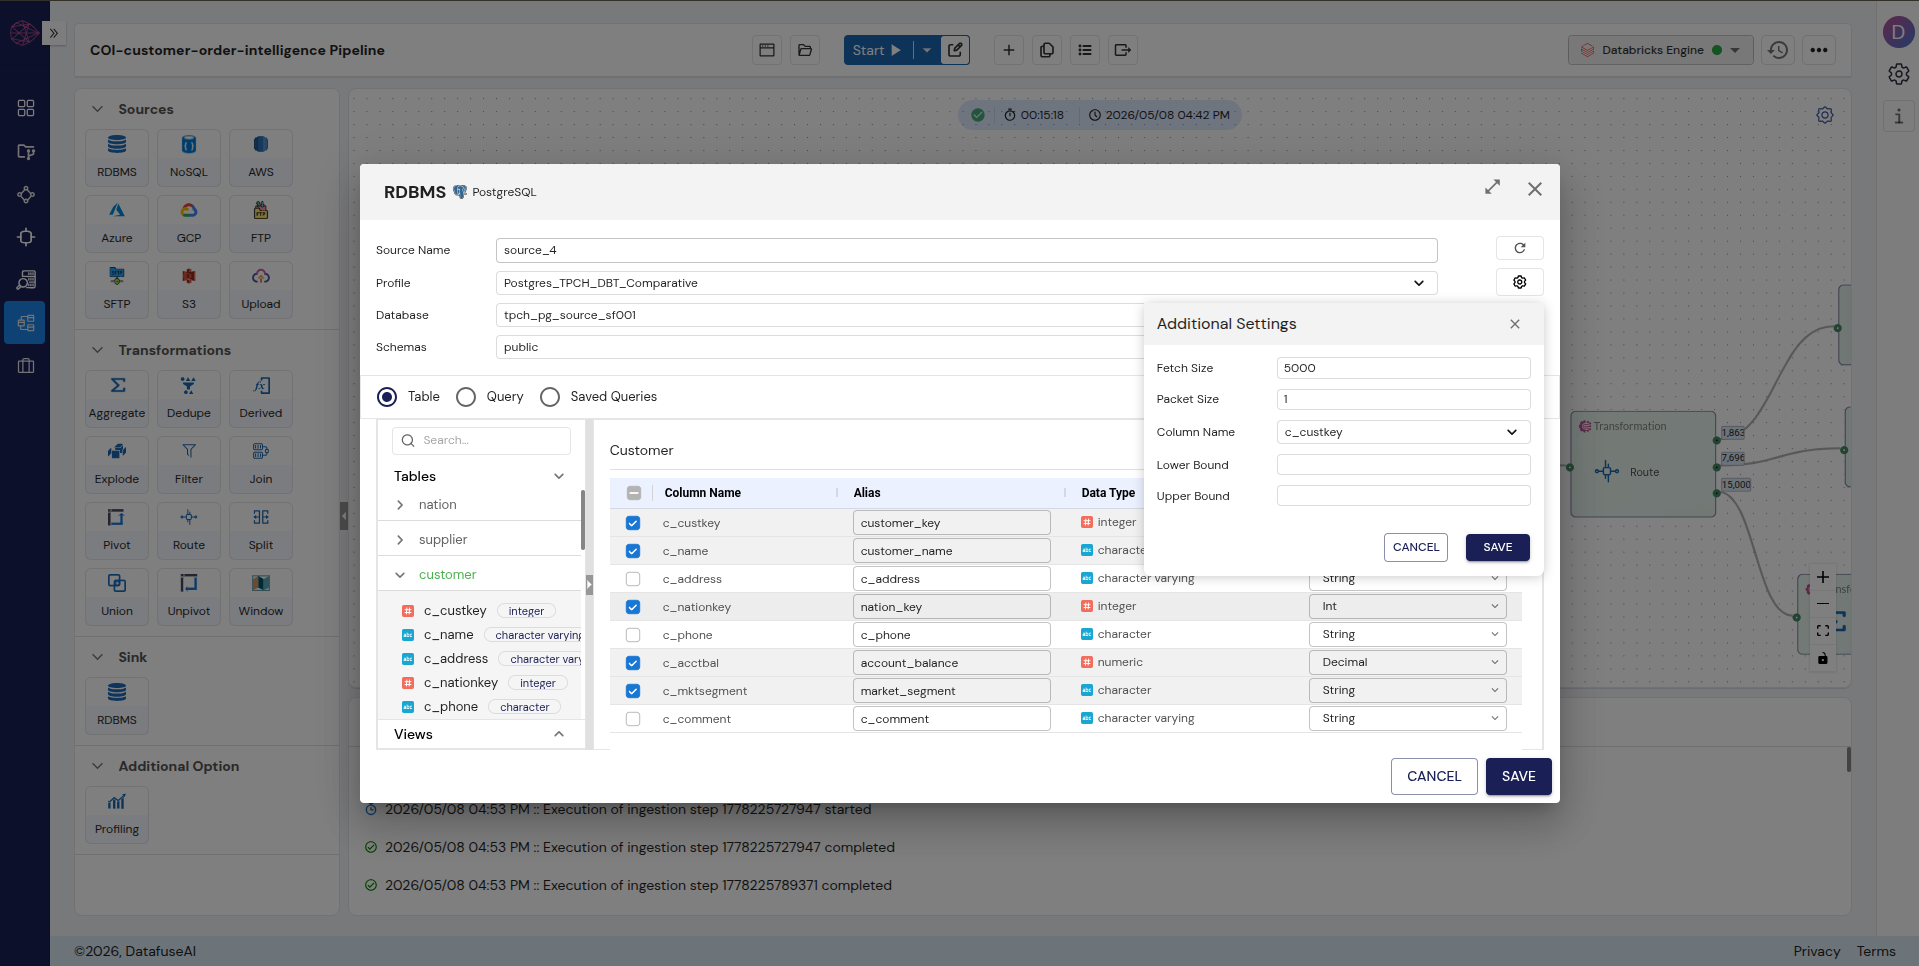This screenshot has height=966, width=1919.
Task: Select the Query radio option
Action: (466, 397)
